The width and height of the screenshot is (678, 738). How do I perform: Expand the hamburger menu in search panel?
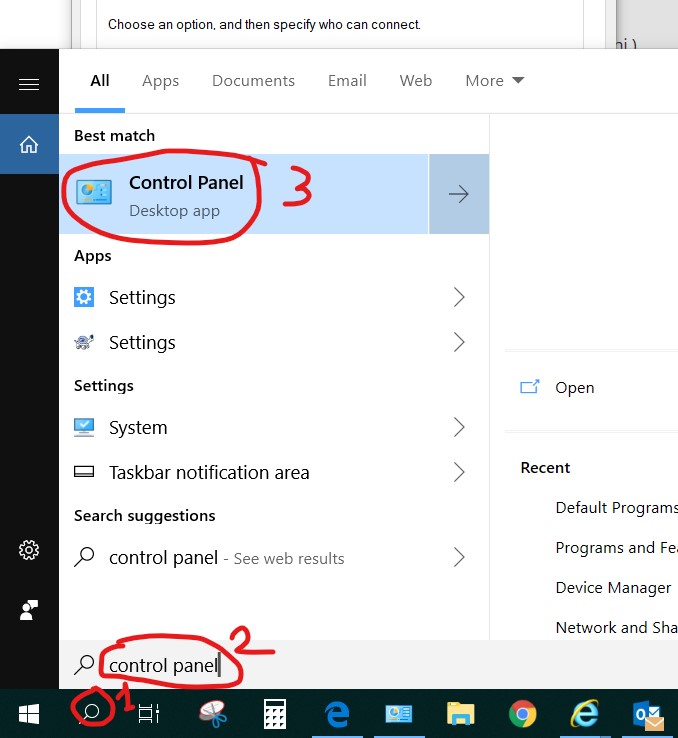coord(29,84)
